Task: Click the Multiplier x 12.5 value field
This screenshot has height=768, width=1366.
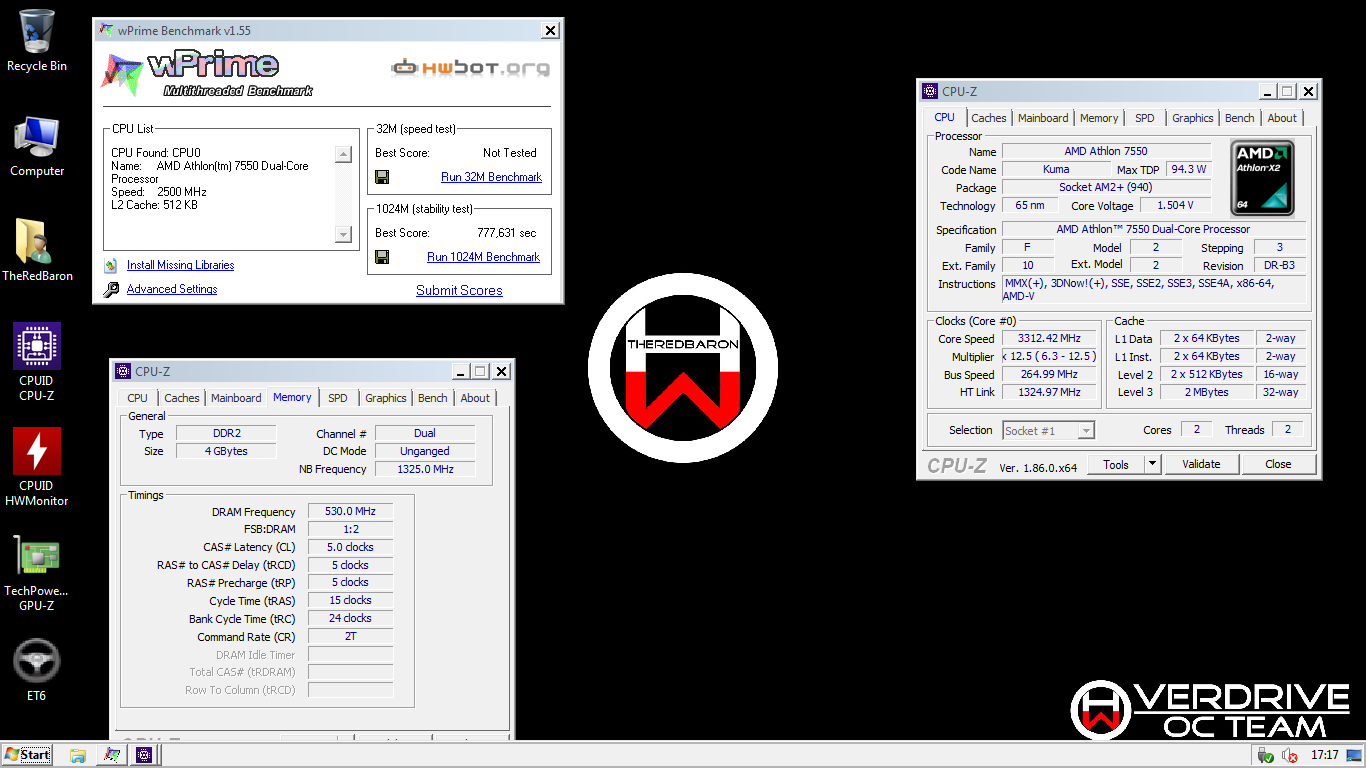Action: point(1049,356)
